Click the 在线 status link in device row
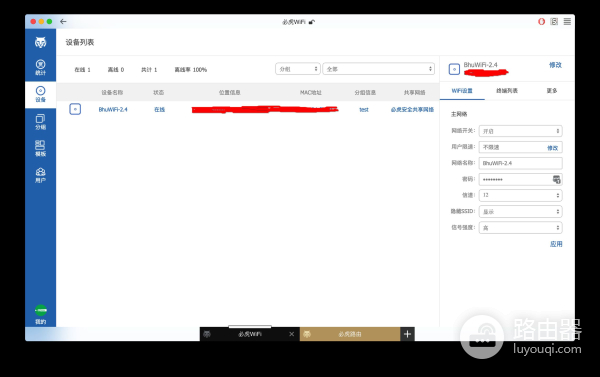 click(159, 109)
